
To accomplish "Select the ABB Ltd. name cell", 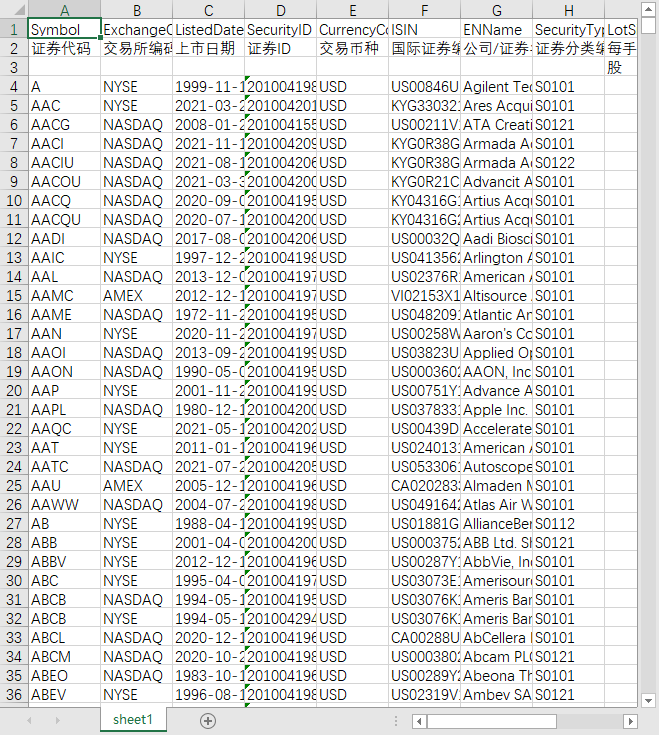I will tap(496, 543).
